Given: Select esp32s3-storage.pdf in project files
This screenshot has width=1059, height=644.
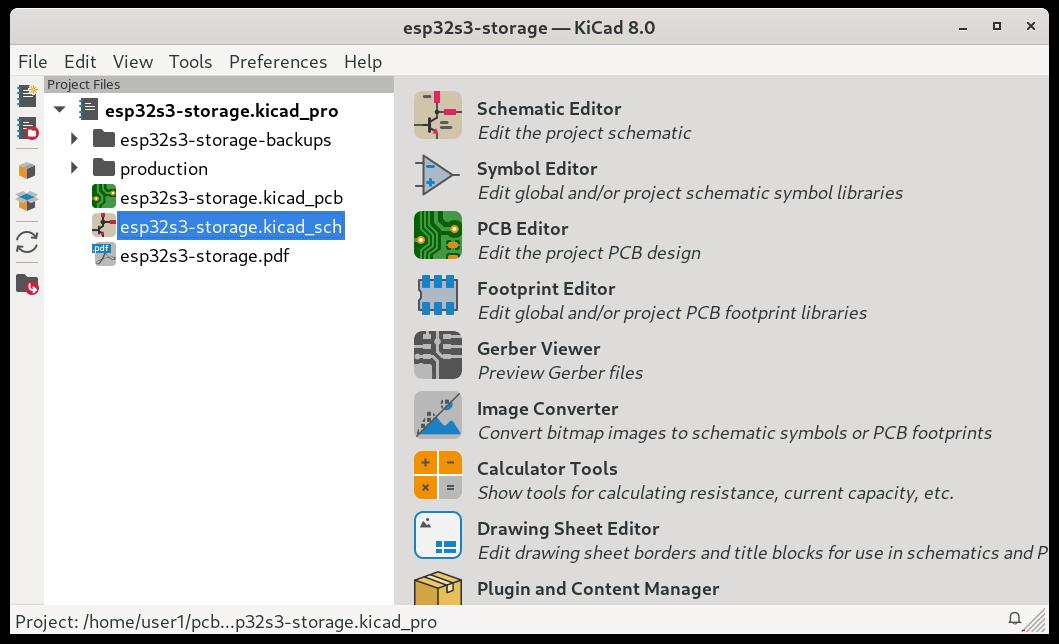Looking at the screenshot, I should click(204, 256).
